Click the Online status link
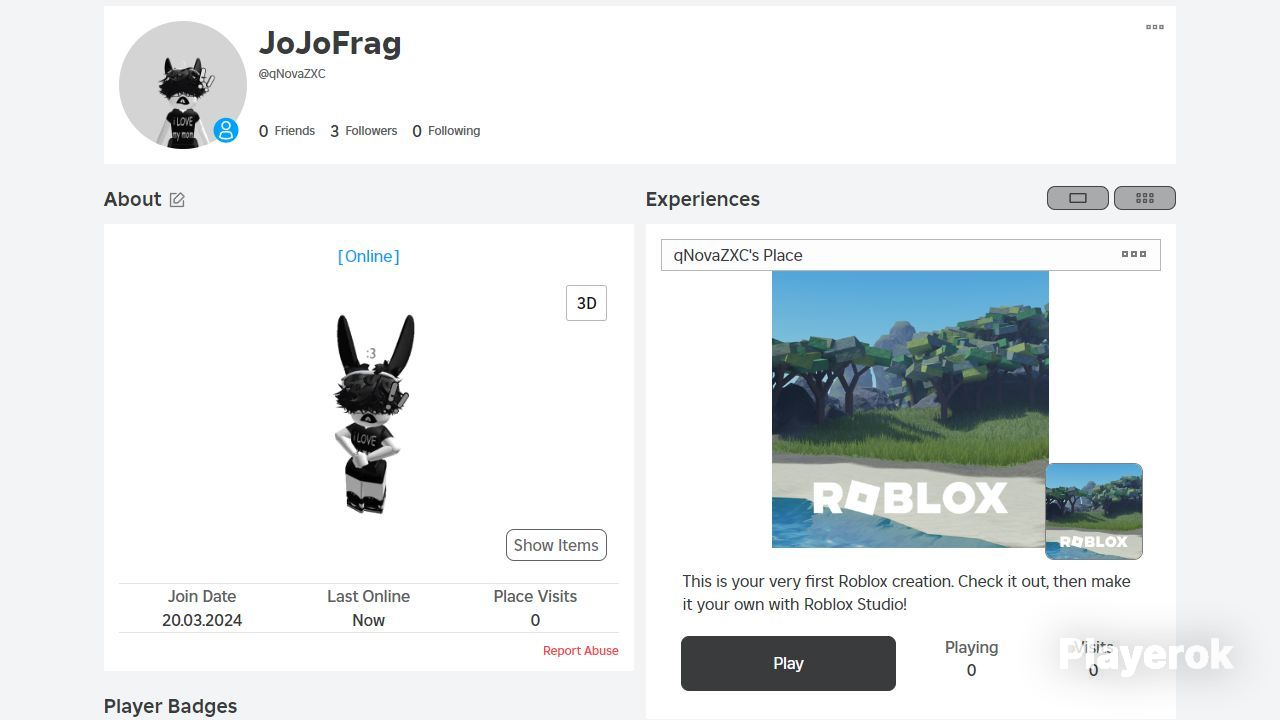The width and height of the screenshot is (1280, 720). click(369, 256)
